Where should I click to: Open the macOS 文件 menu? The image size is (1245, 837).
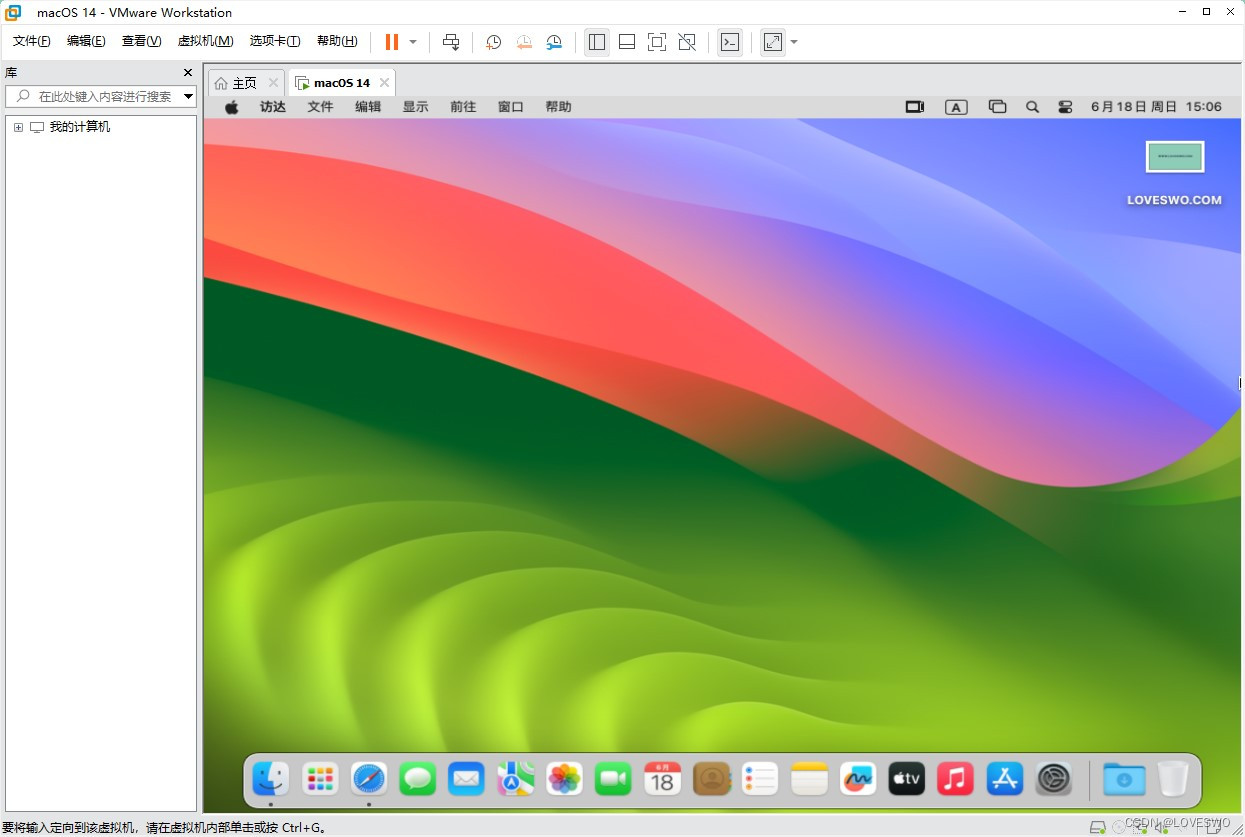(320, 107)
